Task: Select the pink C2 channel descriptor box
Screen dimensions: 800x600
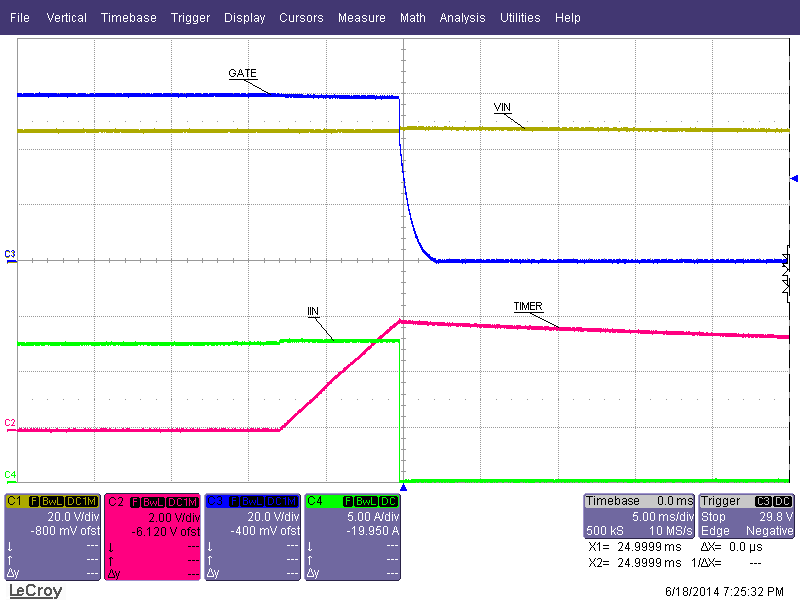Action: (153, 535)
